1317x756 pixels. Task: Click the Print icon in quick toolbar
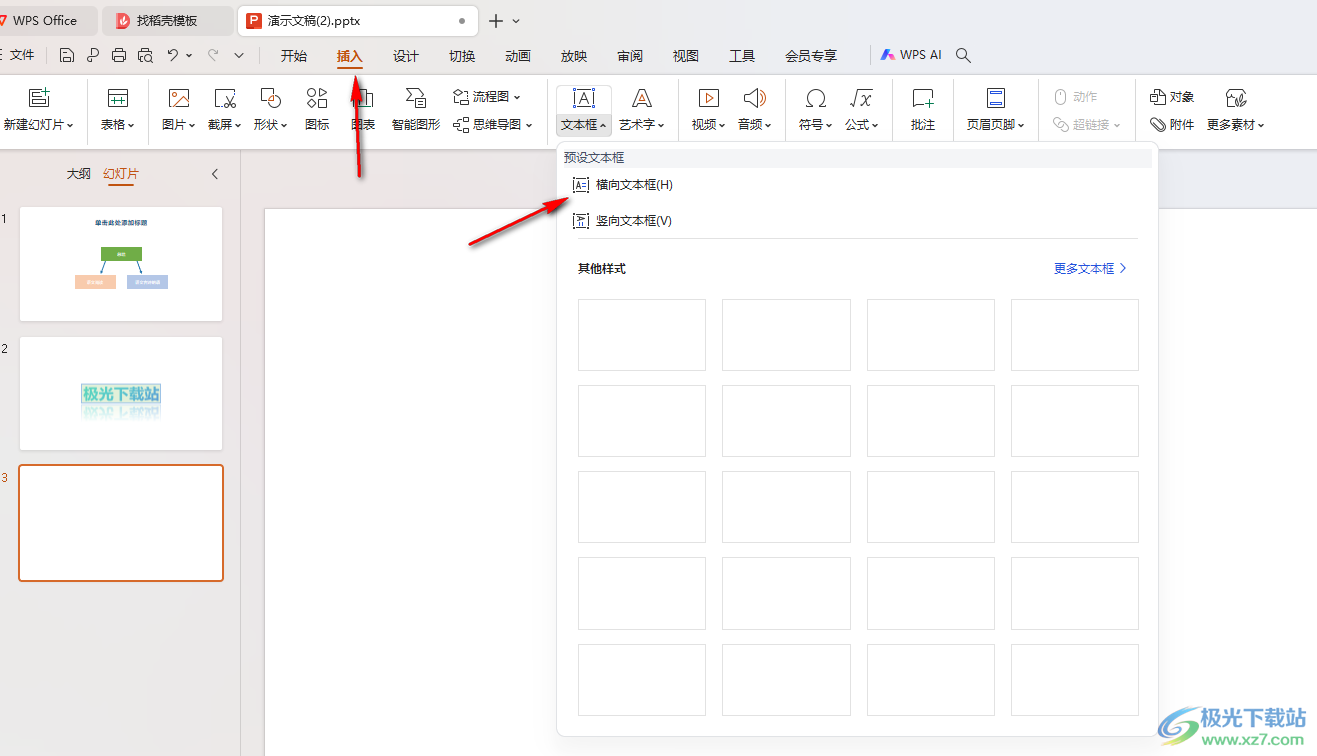119,56
